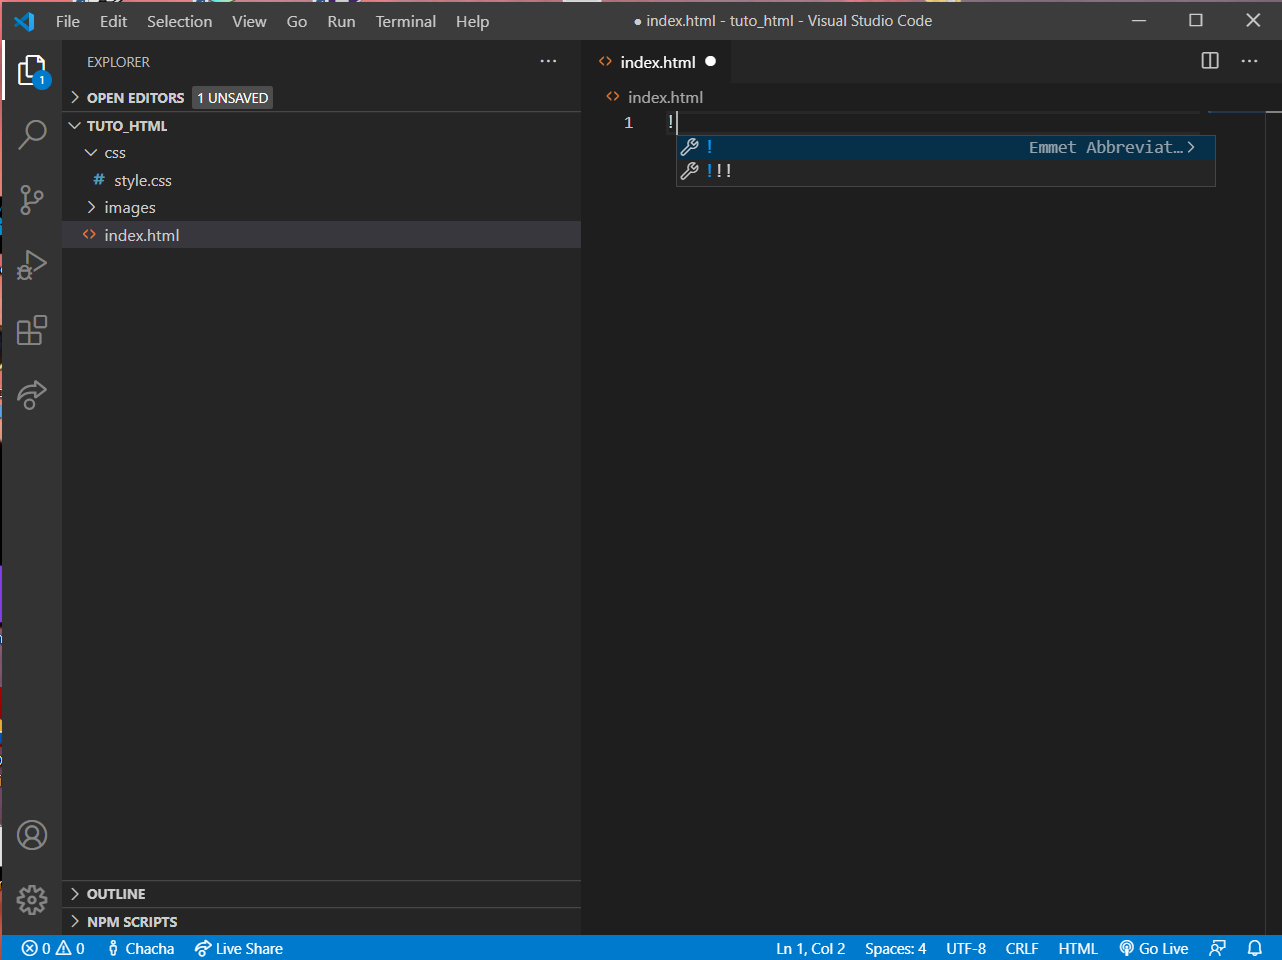This screenshot has height=960, width=1282.
Task: Open the Manage gear icon
Action: coord(32,900)
